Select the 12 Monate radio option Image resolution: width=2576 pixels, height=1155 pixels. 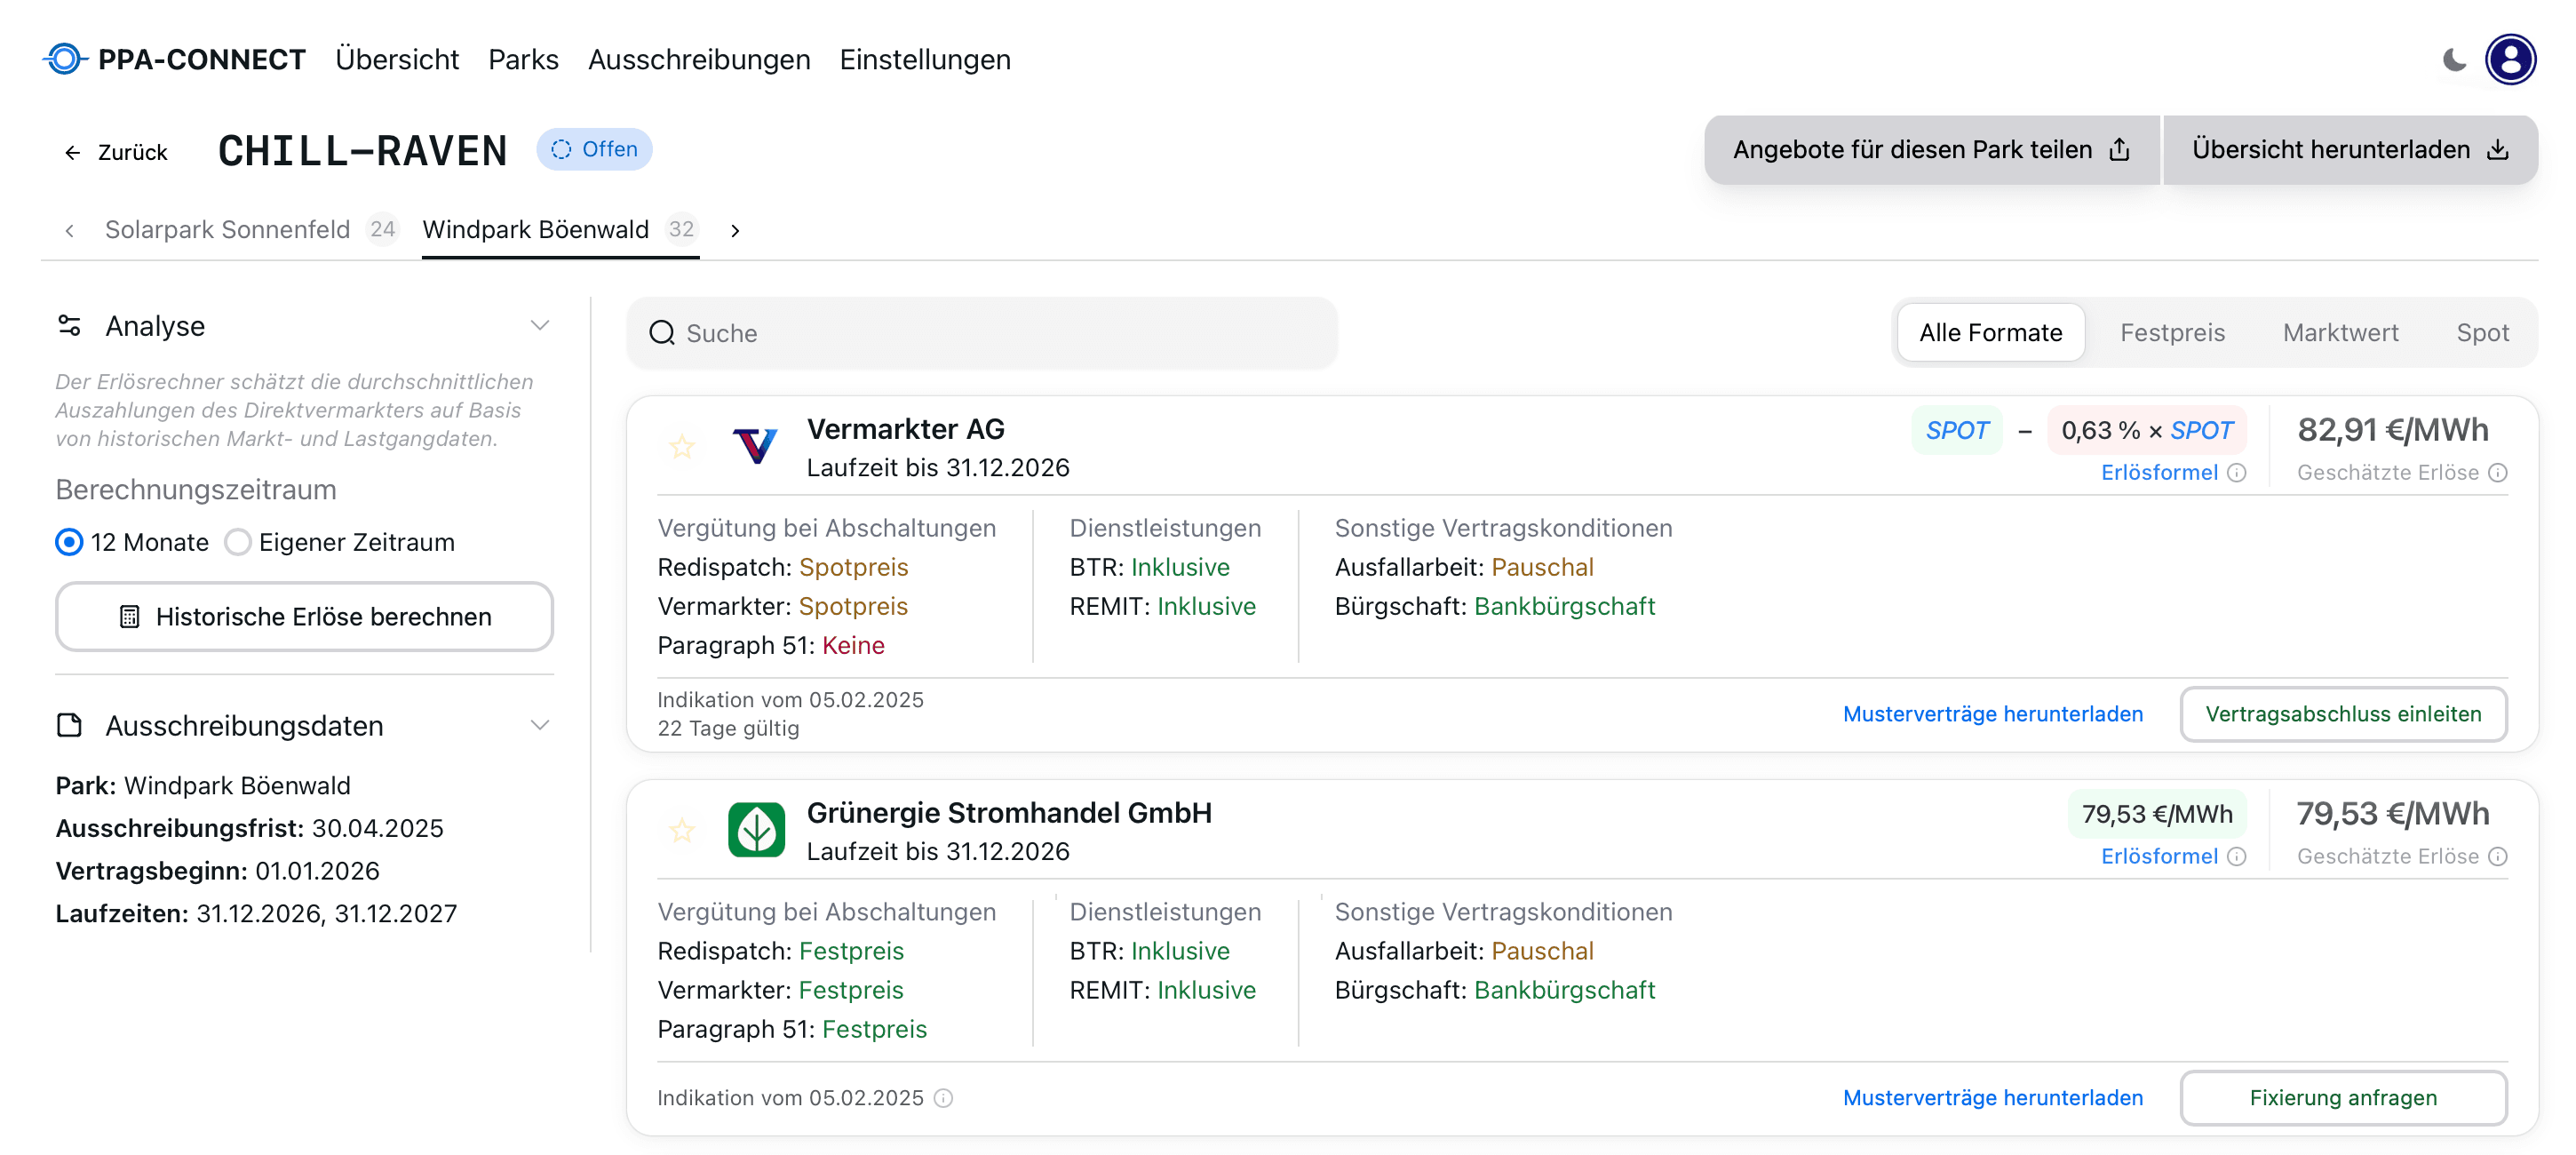pos(69,542)
